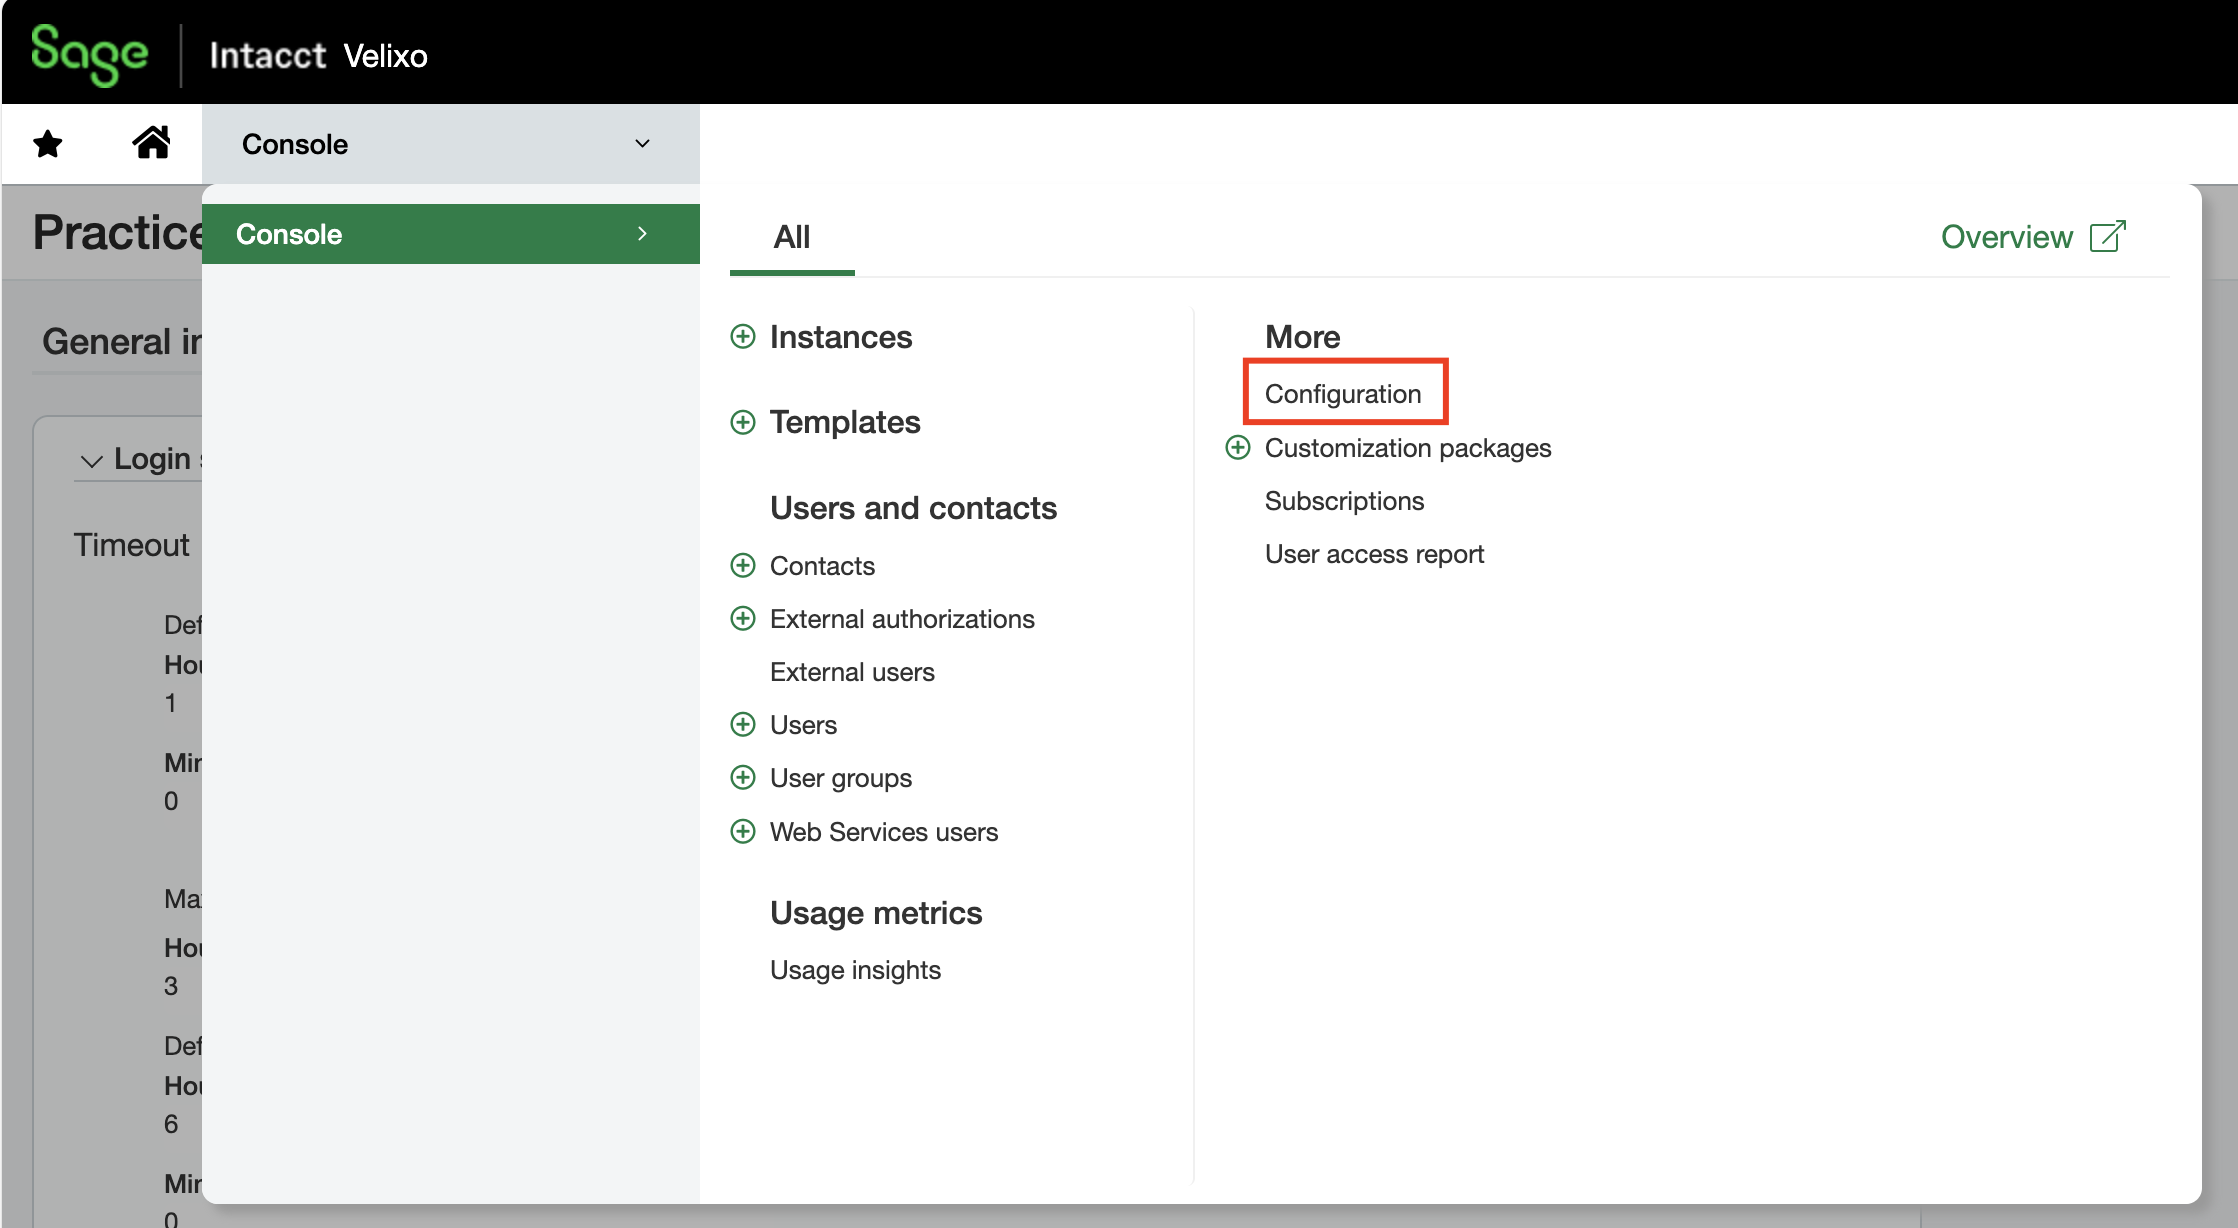Click the favorites star icon
This screenshot has width=2238, height=1228.
click(x=48, y=144)
